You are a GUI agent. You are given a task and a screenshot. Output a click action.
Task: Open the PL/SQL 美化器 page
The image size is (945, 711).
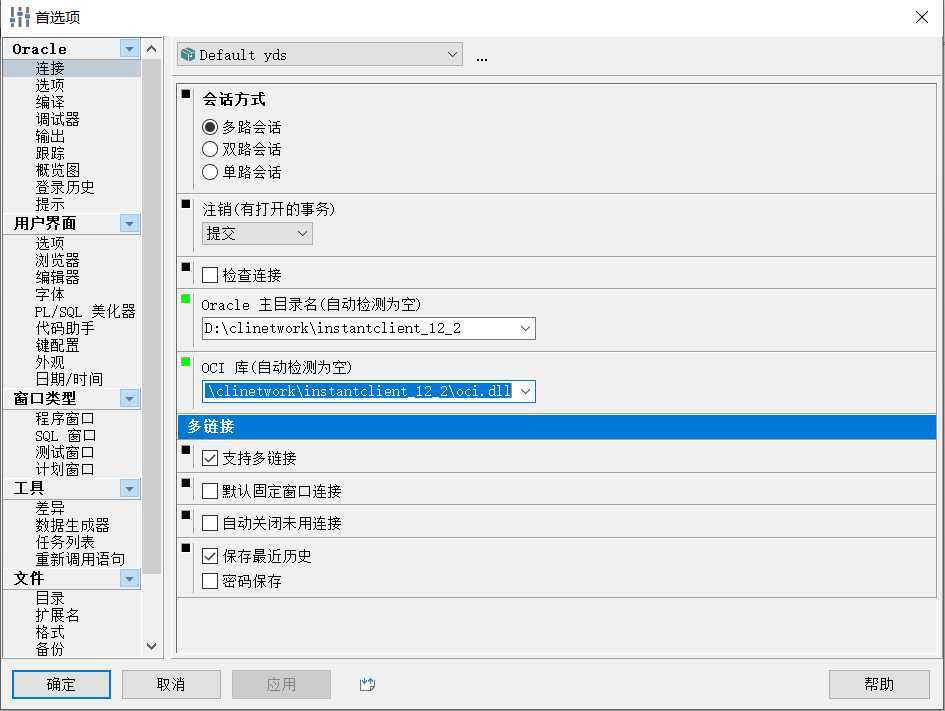point(85,312)
